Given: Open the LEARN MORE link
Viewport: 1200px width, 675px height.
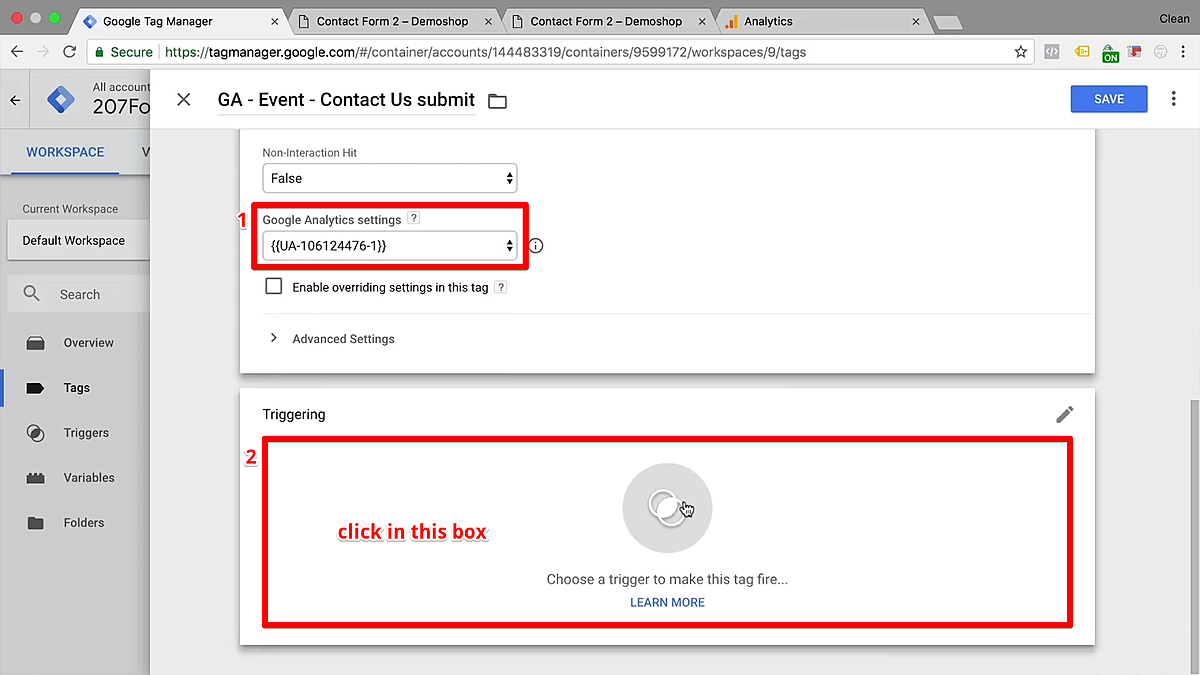Looking at the screenshot, I should [667, 602].
